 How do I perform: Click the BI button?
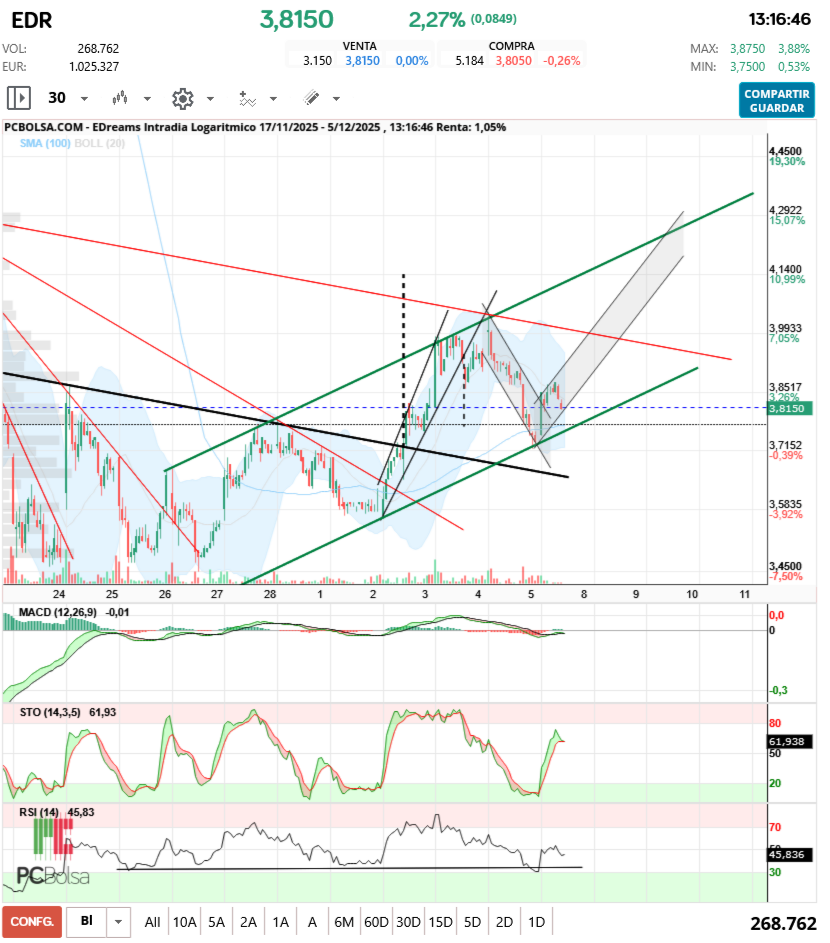point(87,921)
